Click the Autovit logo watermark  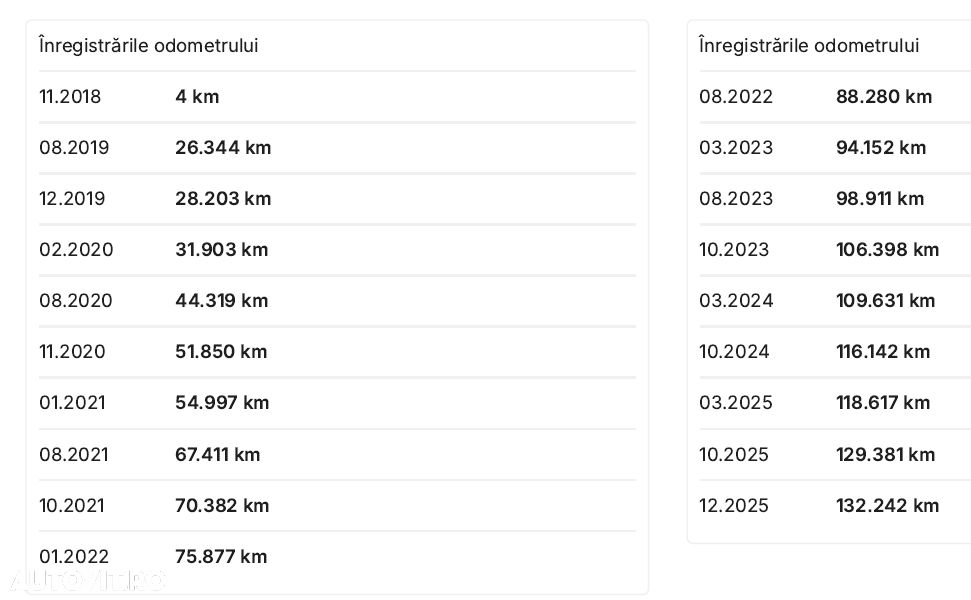pos(87,580)
